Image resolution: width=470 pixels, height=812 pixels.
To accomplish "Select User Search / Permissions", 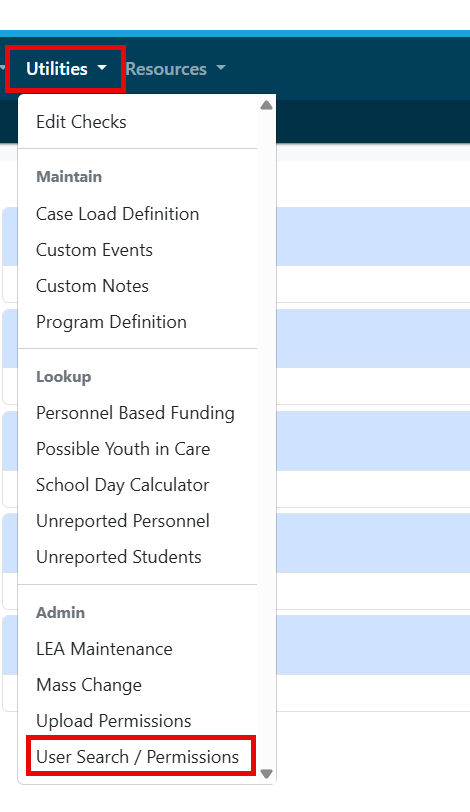I will pos(138,757).
